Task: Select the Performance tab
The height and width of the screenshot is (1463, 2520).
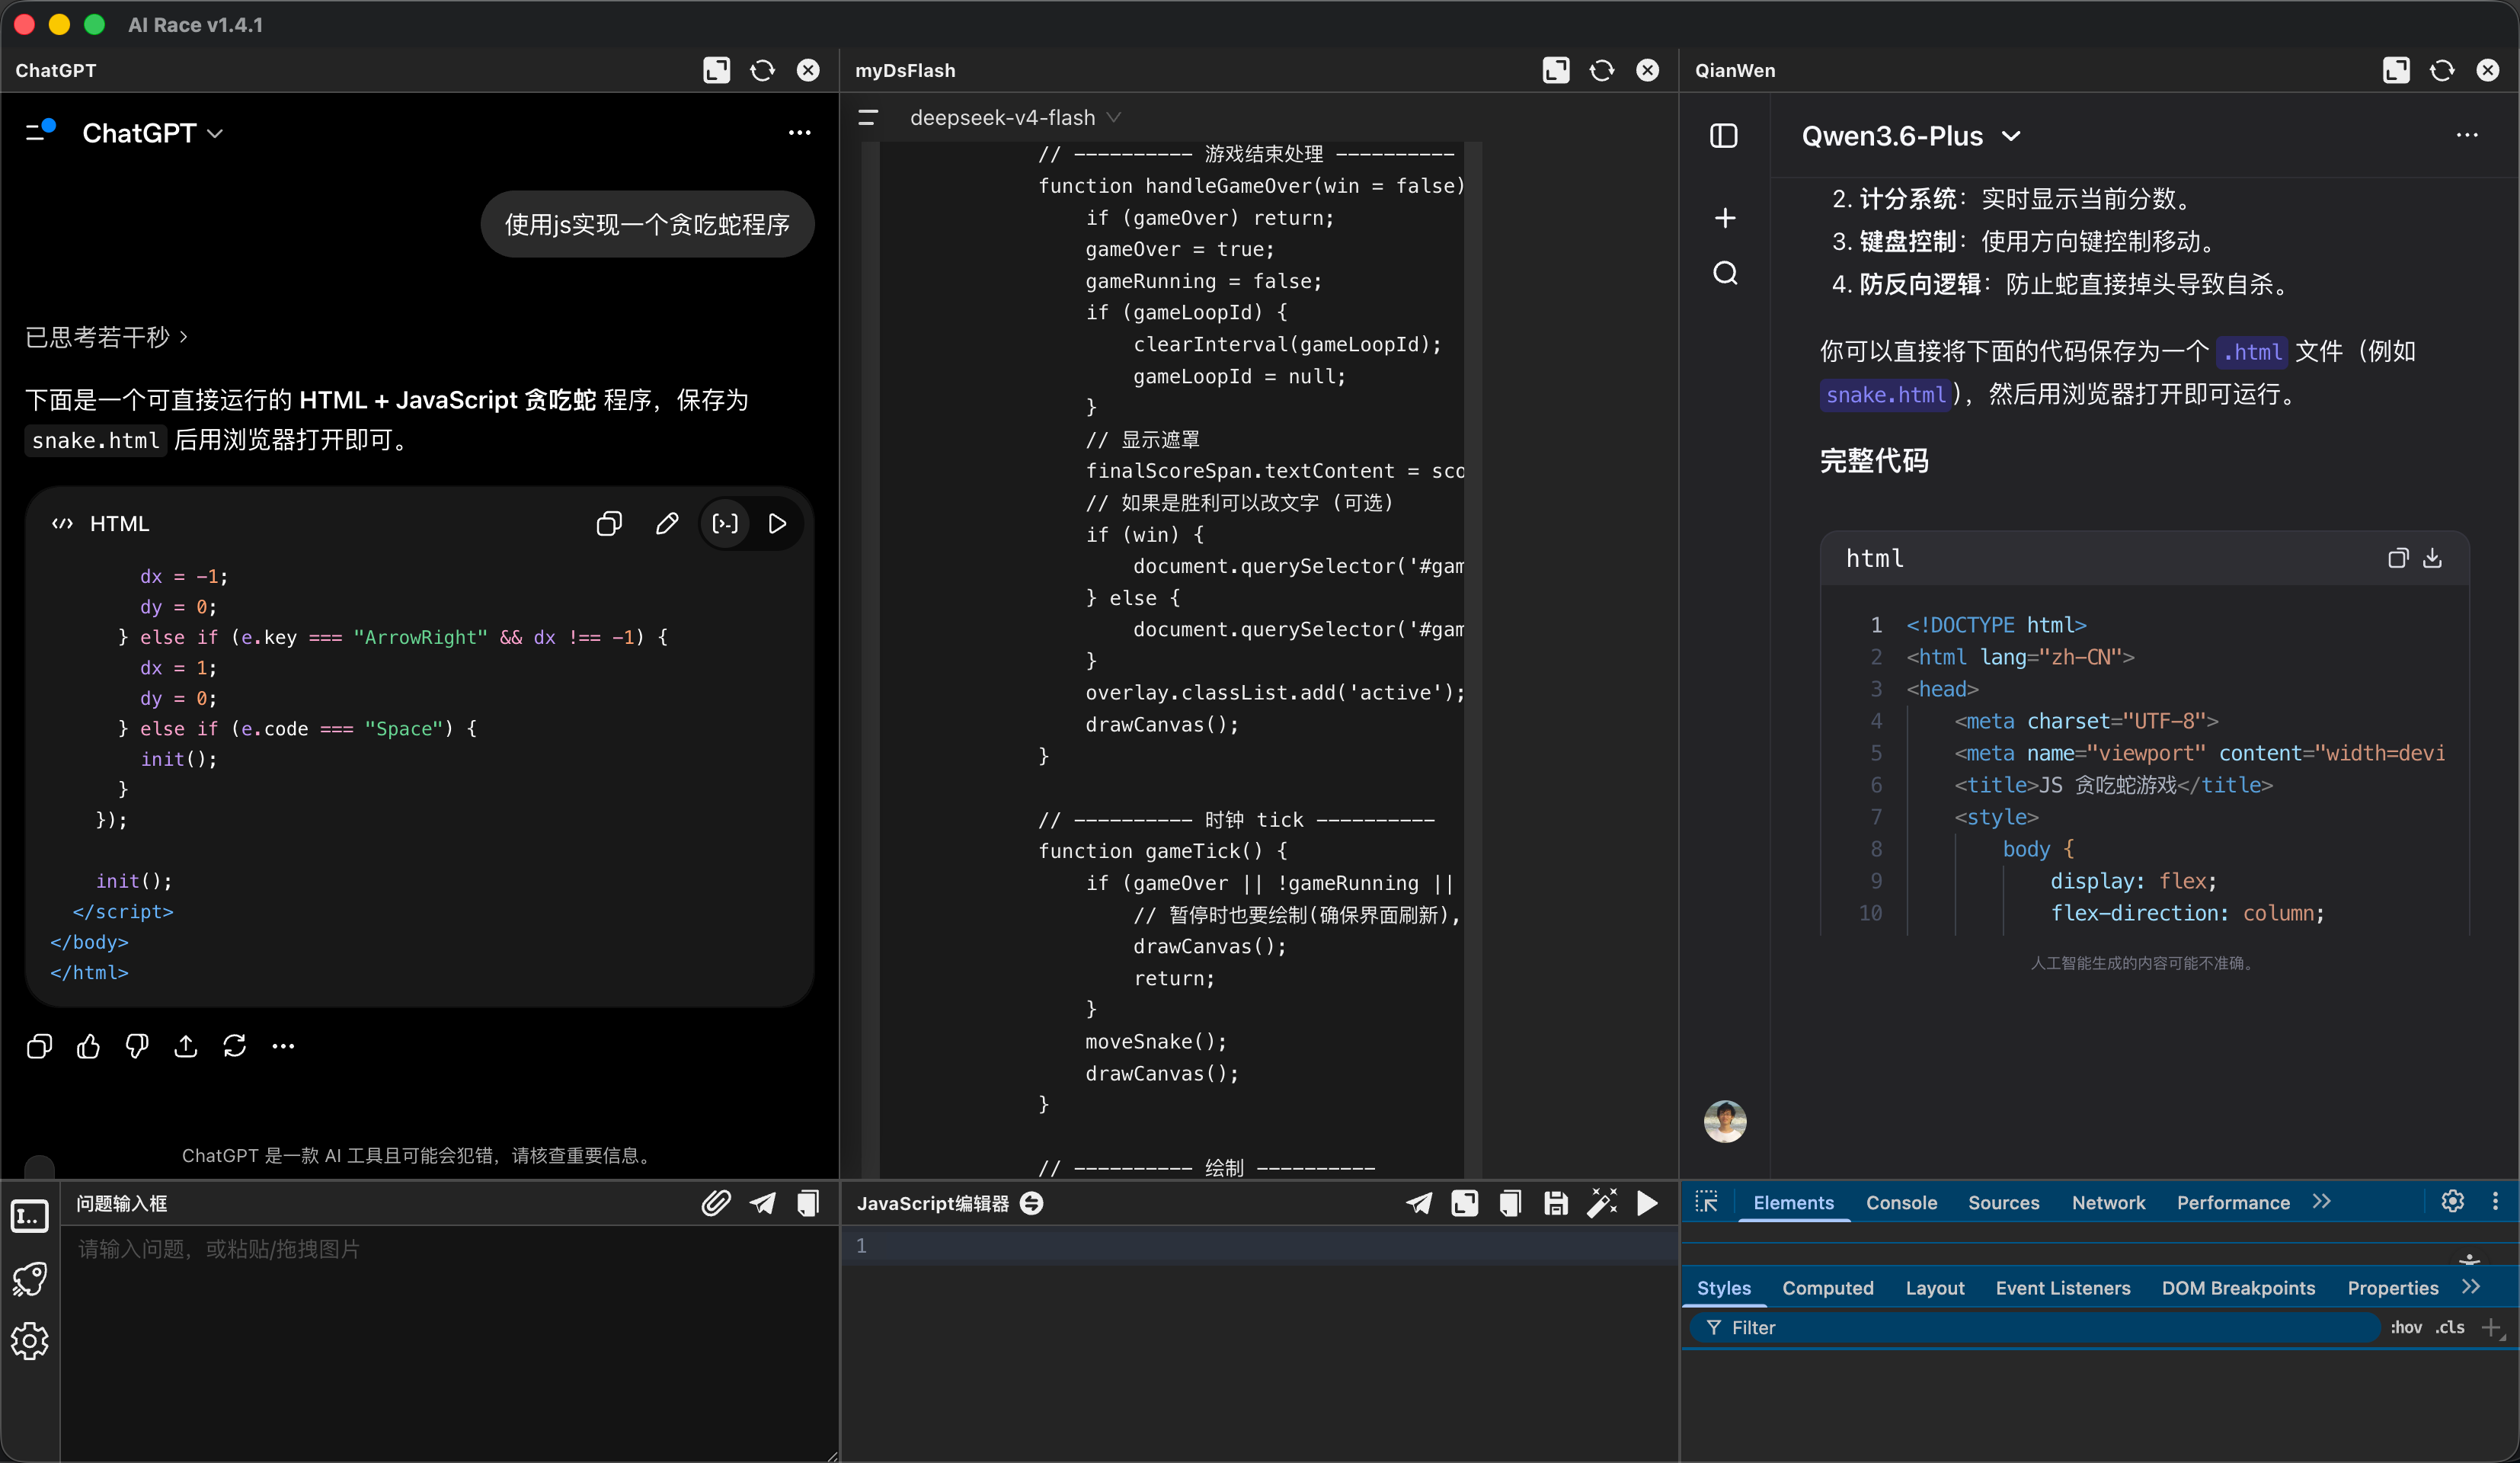Action: pos(2233,1203)
